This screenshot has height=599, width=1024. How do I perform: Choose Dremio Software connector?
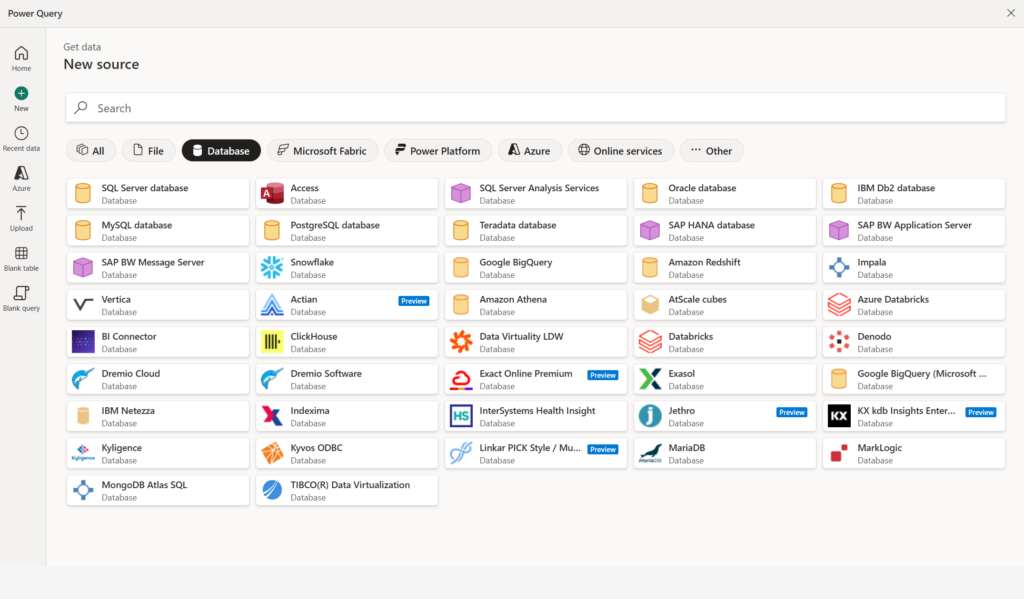tap(347, 379)
